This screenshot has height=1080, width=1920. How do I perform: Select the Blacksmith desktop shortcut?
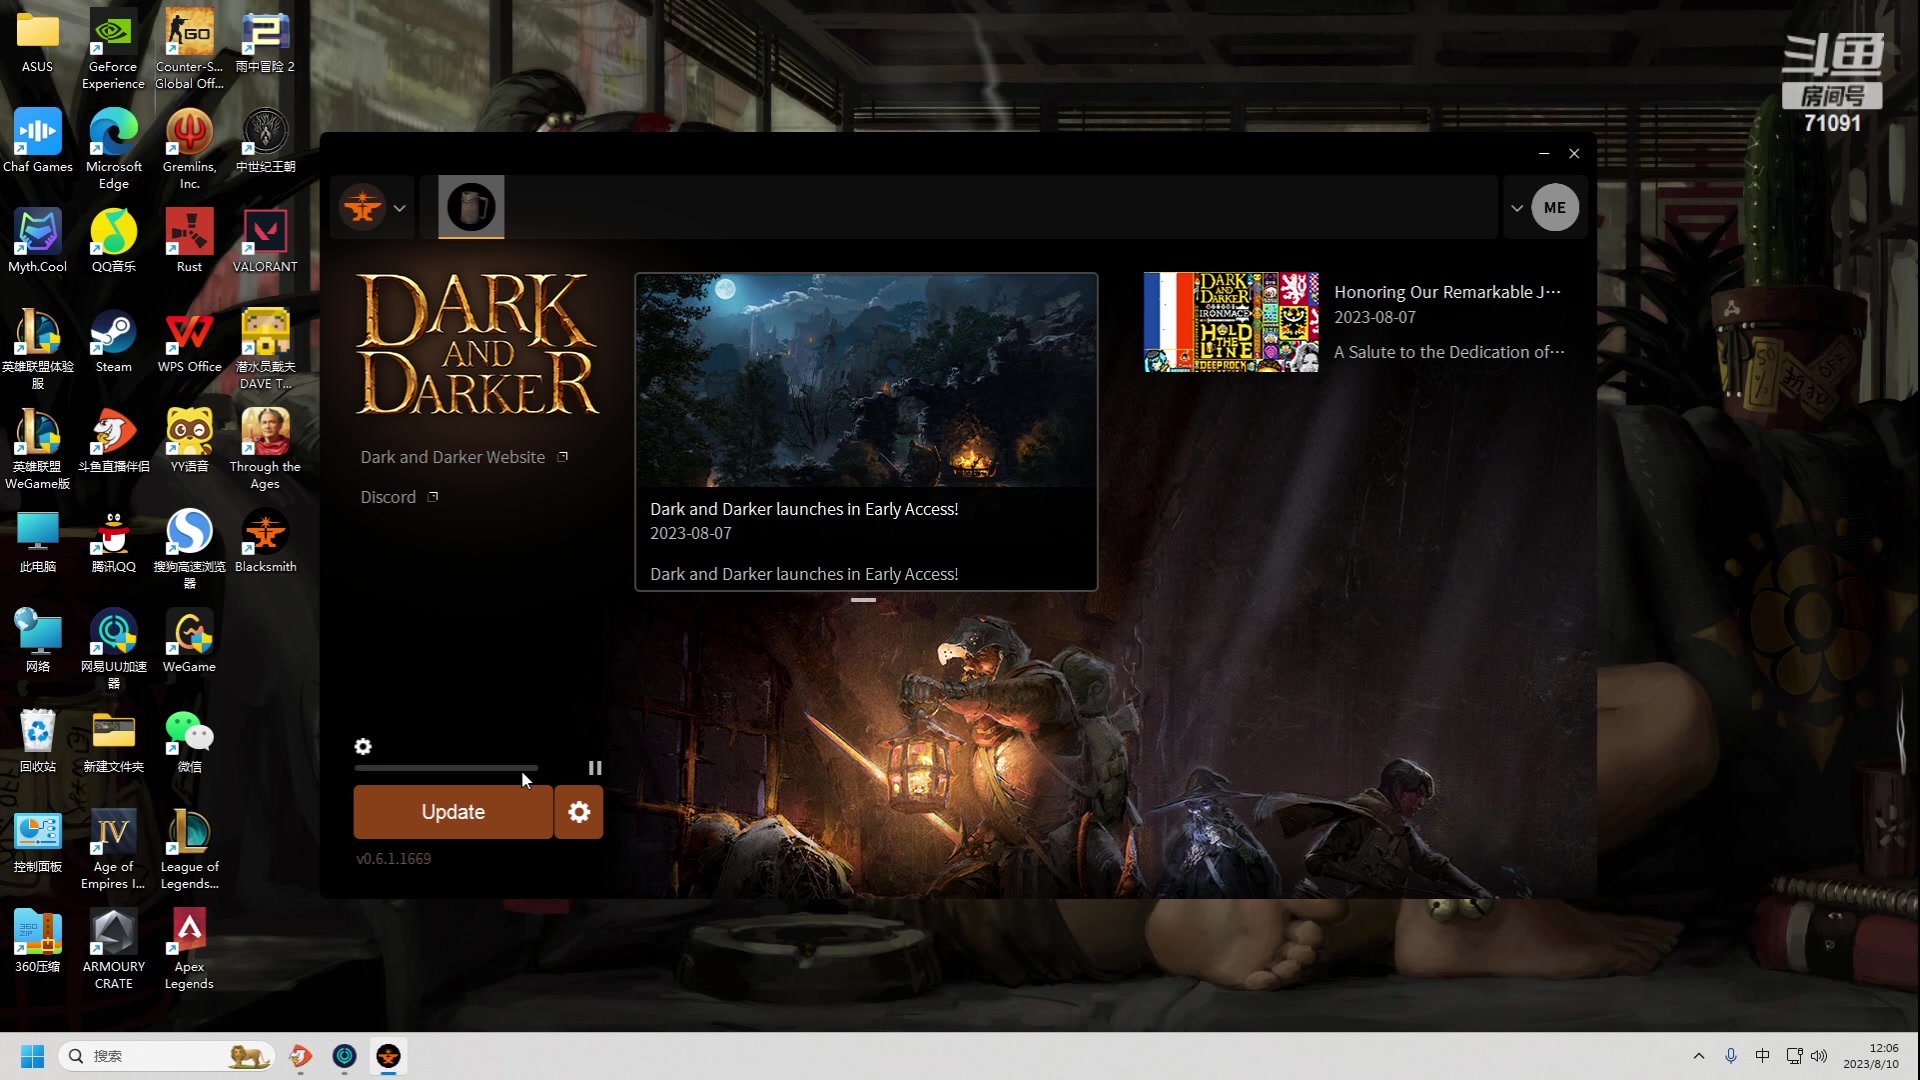click(265, 541)
